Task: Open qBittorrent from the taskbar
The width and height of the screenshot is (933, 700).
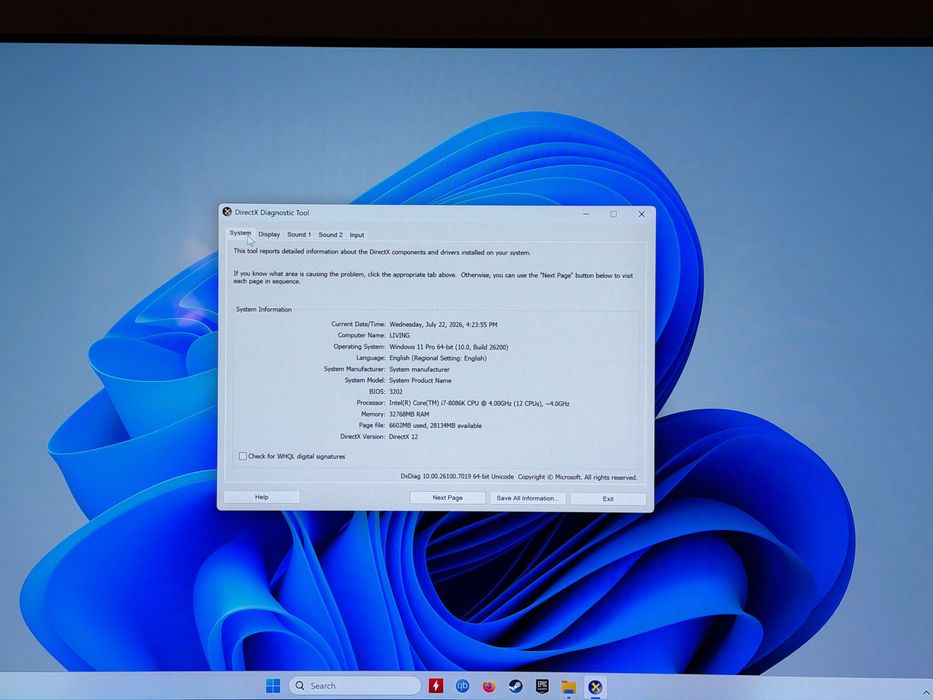Action: point(462,686)
